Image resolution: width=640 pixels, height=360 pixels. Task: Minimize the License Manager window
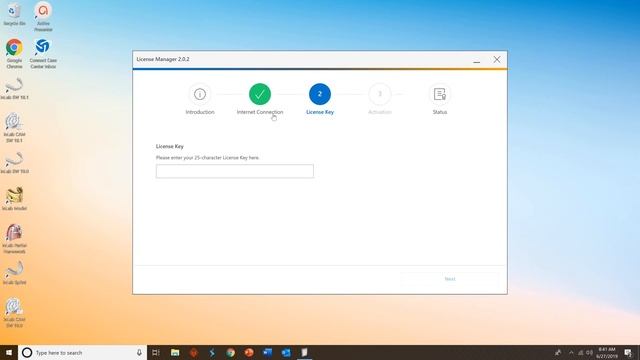coord(476,60)
